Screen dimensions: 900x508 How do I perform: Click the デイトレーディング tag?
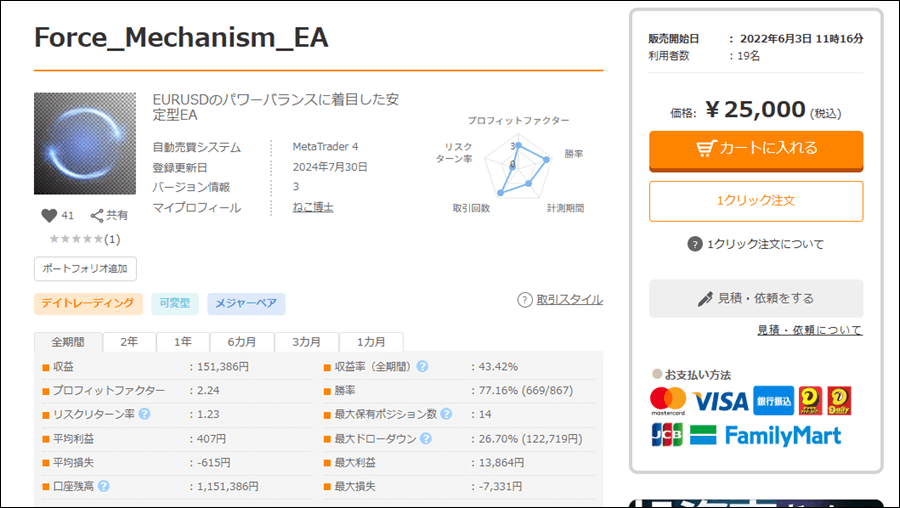(x=86, y=303)
